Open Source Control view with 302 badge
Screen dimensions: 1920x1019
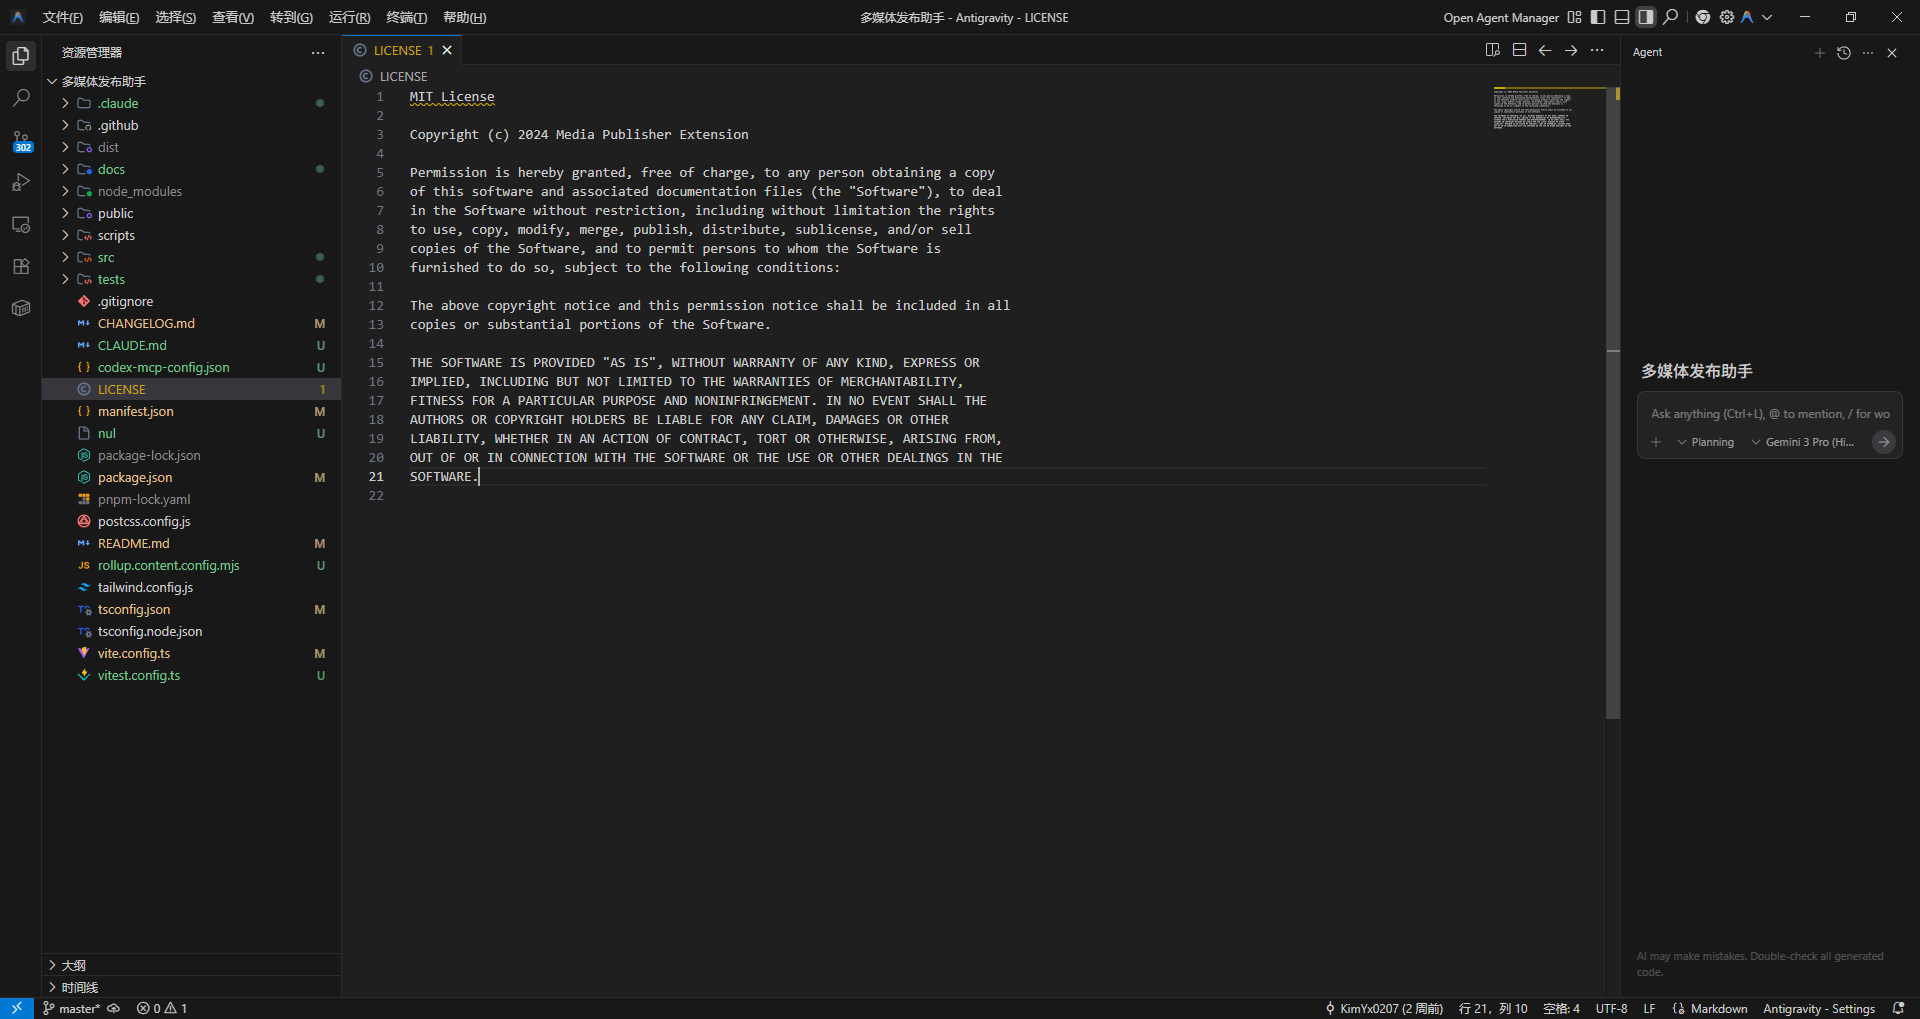coord(21,141)
